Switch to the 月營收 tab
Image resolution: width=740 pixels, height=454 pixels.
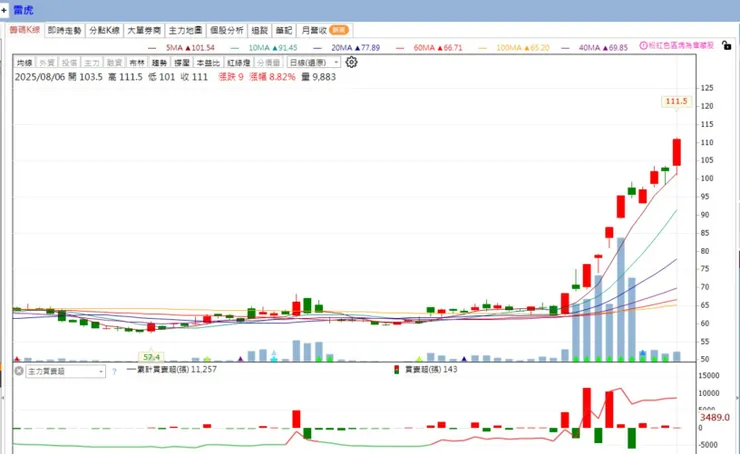pyautogui.click(x=325, y=30)
